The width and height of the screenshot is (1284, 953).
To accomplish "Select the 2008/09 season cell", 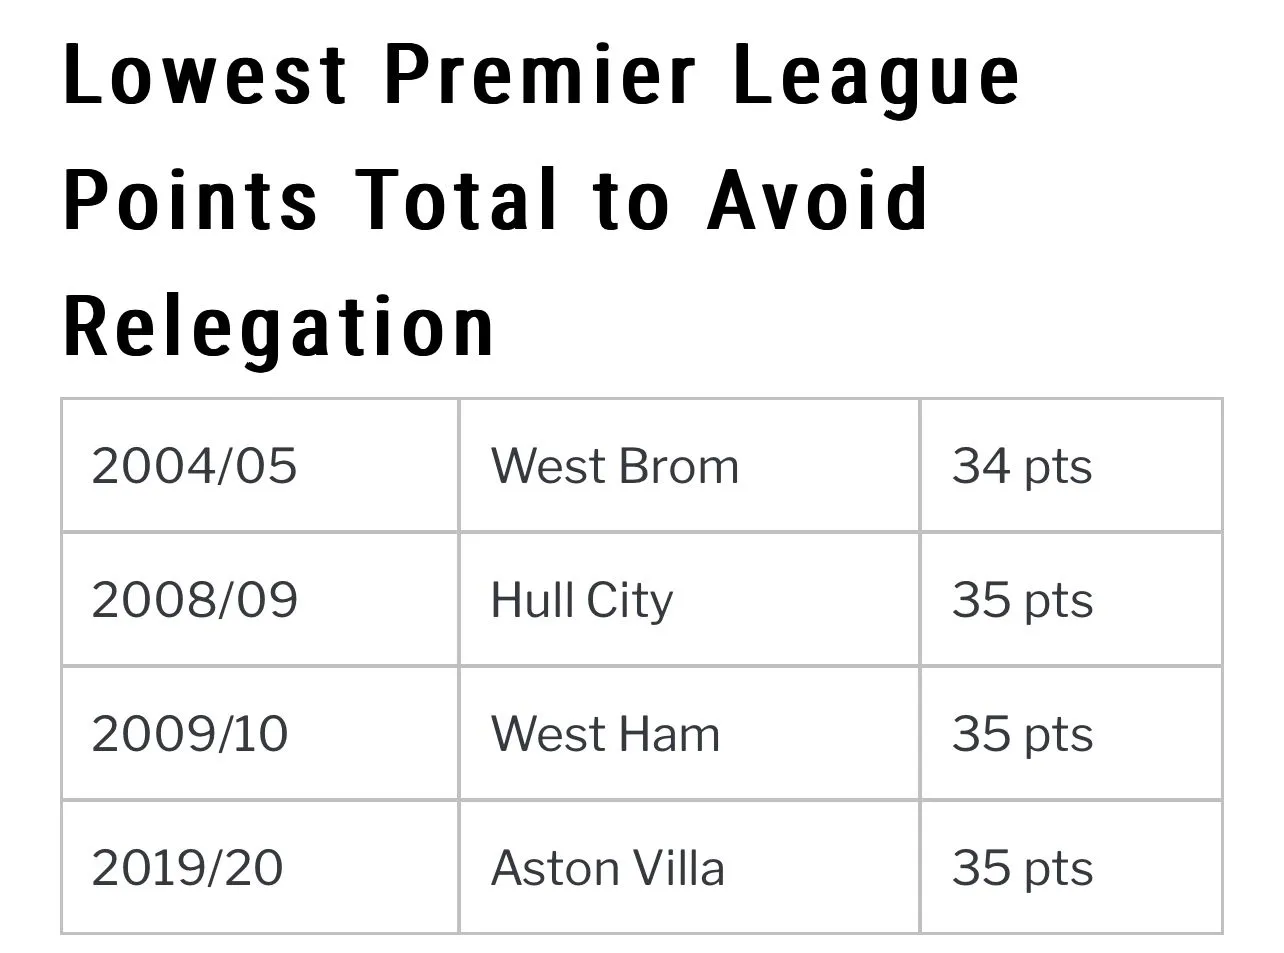I will point(195,600).
